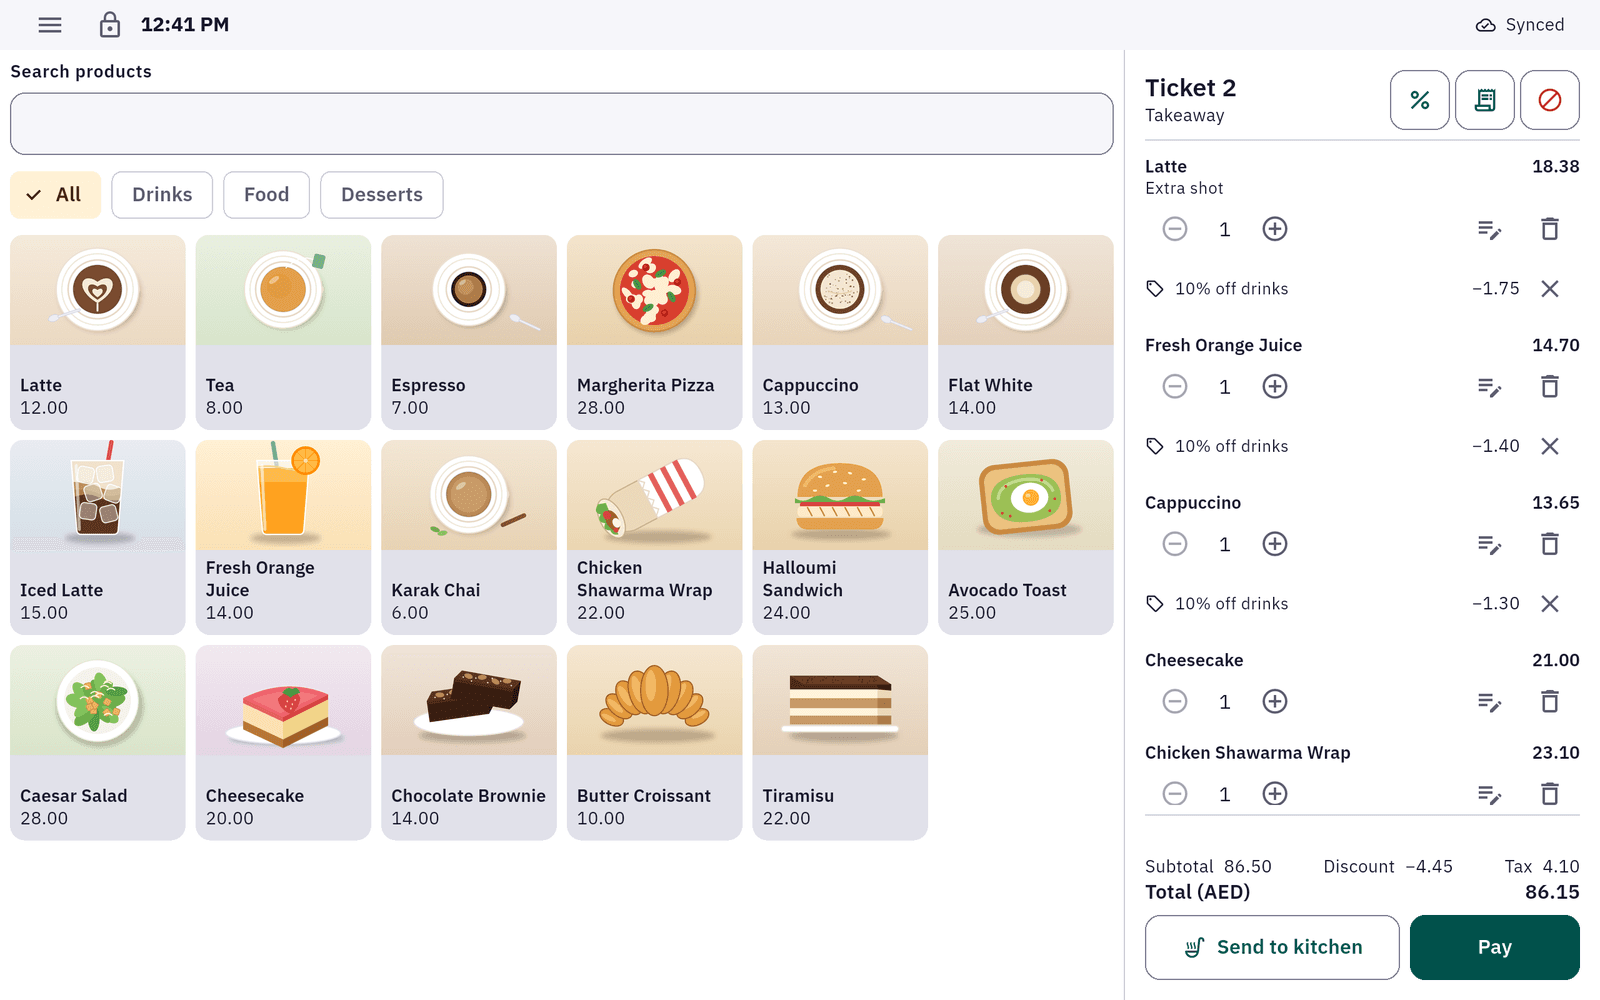Lock the screen with the padlock icon
The width and height of the screenshot is (1600, 1000).
point(110,25)
